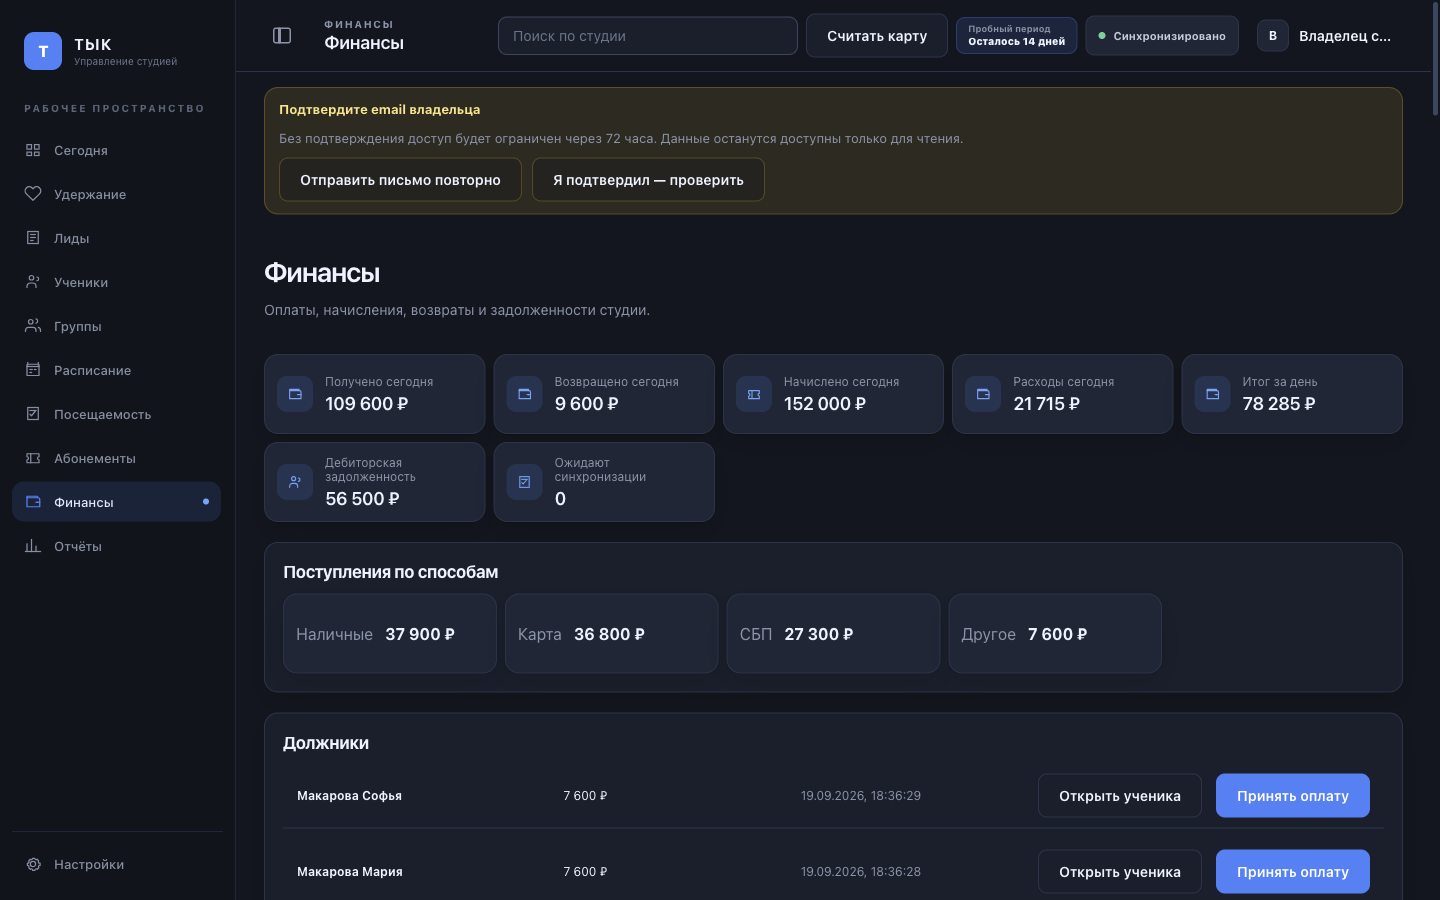The width and height of the screenshot is (1440, 900).
Task: Accept payment for Макарова Мария
Action: (x=1293, y=872)
